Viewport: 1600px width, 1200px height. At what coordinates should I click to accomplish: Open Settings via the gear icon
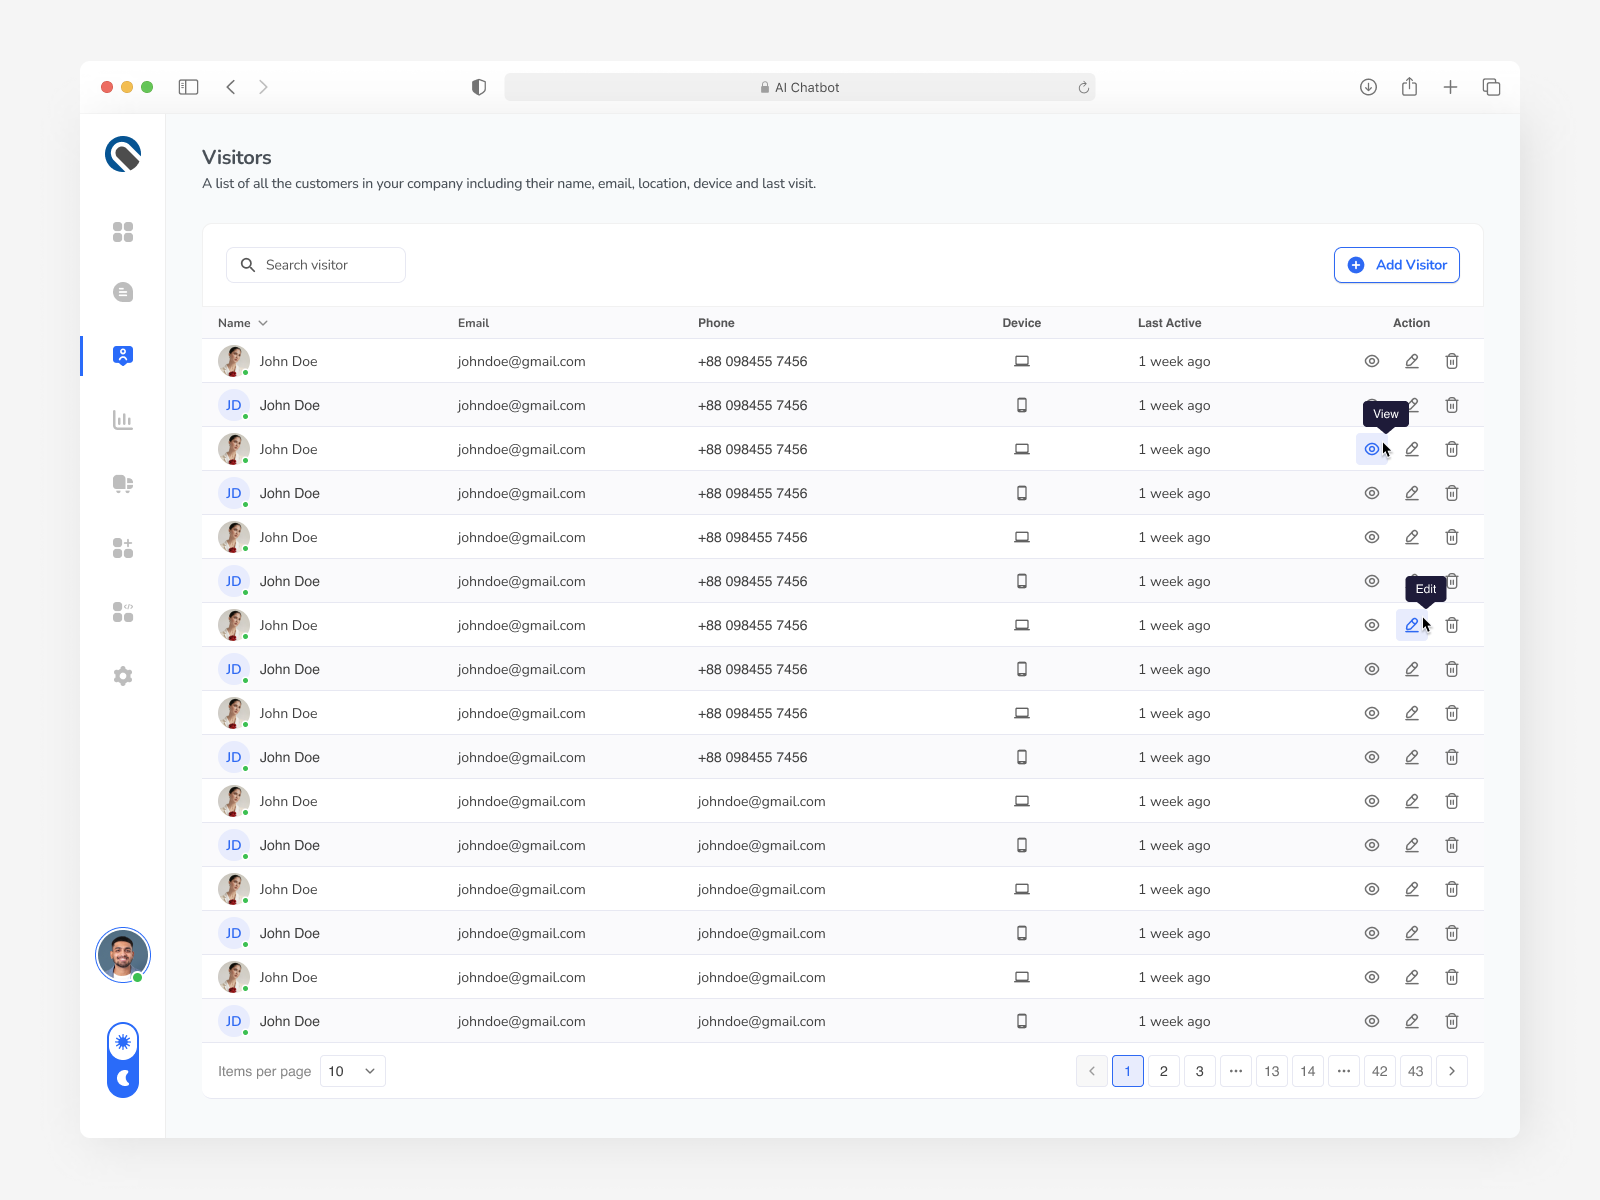pyautogui.click(x=122, y=675)
